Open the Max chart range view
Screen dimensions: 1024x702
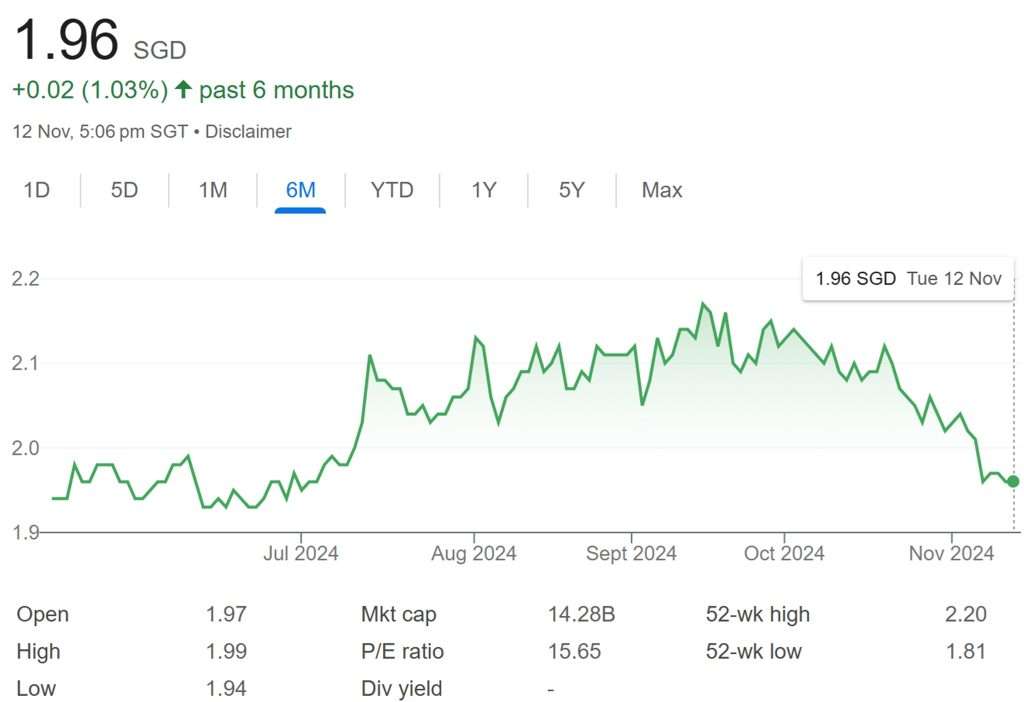pos(661,190)
